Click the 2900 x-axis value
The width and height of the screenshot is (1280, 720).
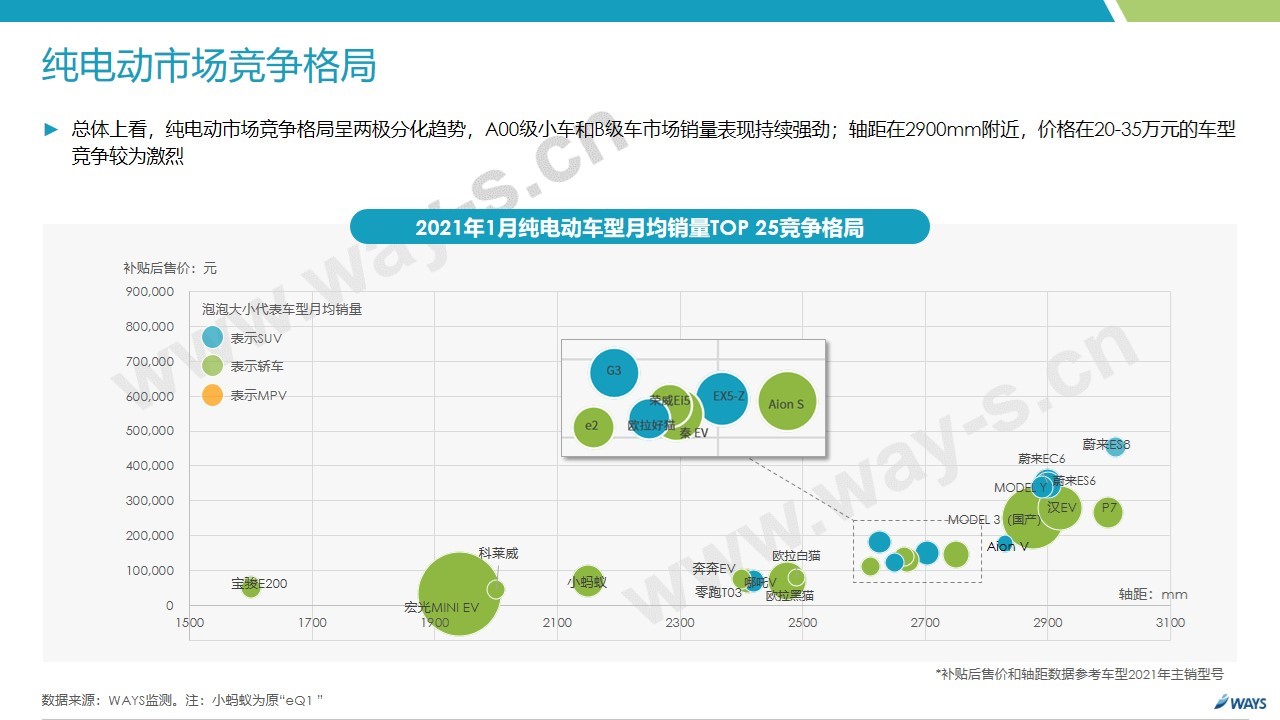[x=1048, y=623]
